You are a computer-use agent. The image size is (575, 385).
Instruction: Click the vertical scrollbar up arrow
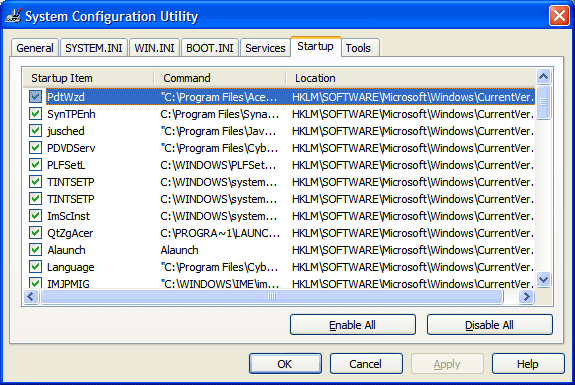[x=543, y=77]
